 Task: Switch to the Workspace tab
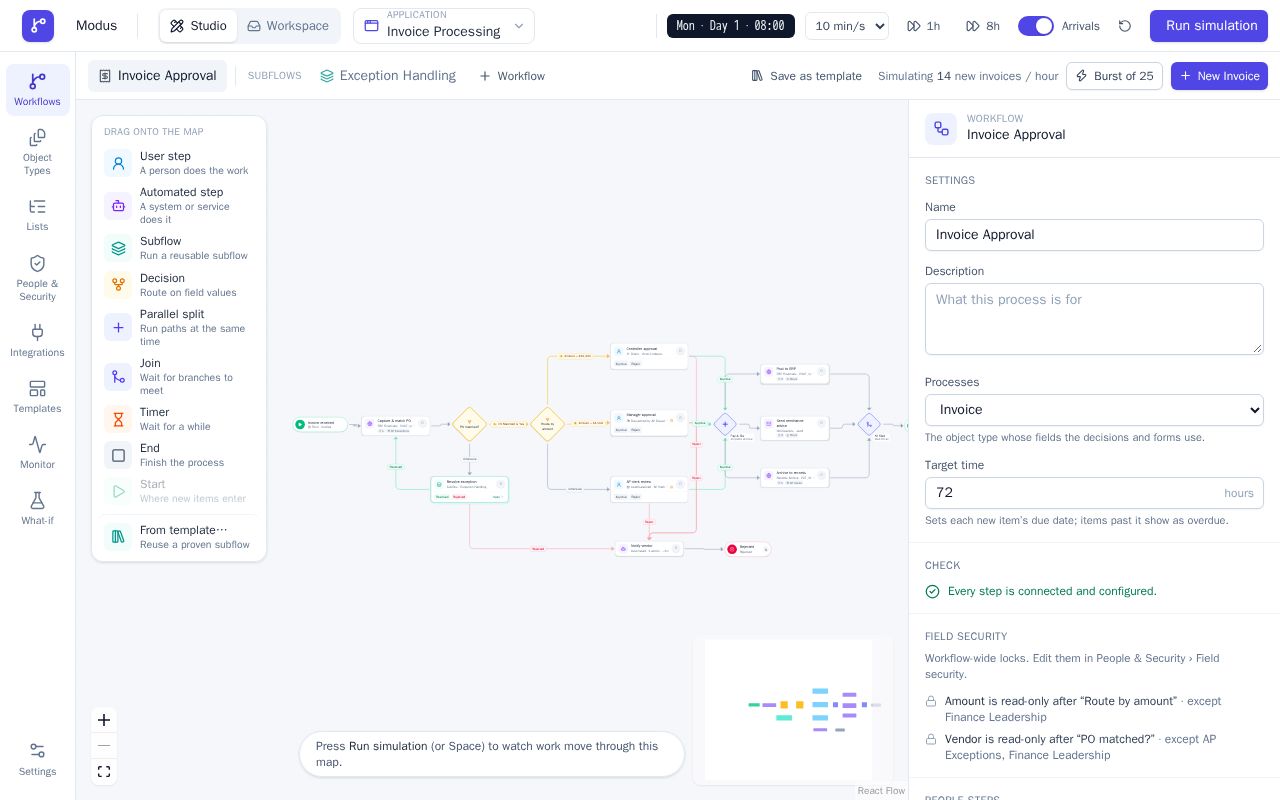pos(288,26)
